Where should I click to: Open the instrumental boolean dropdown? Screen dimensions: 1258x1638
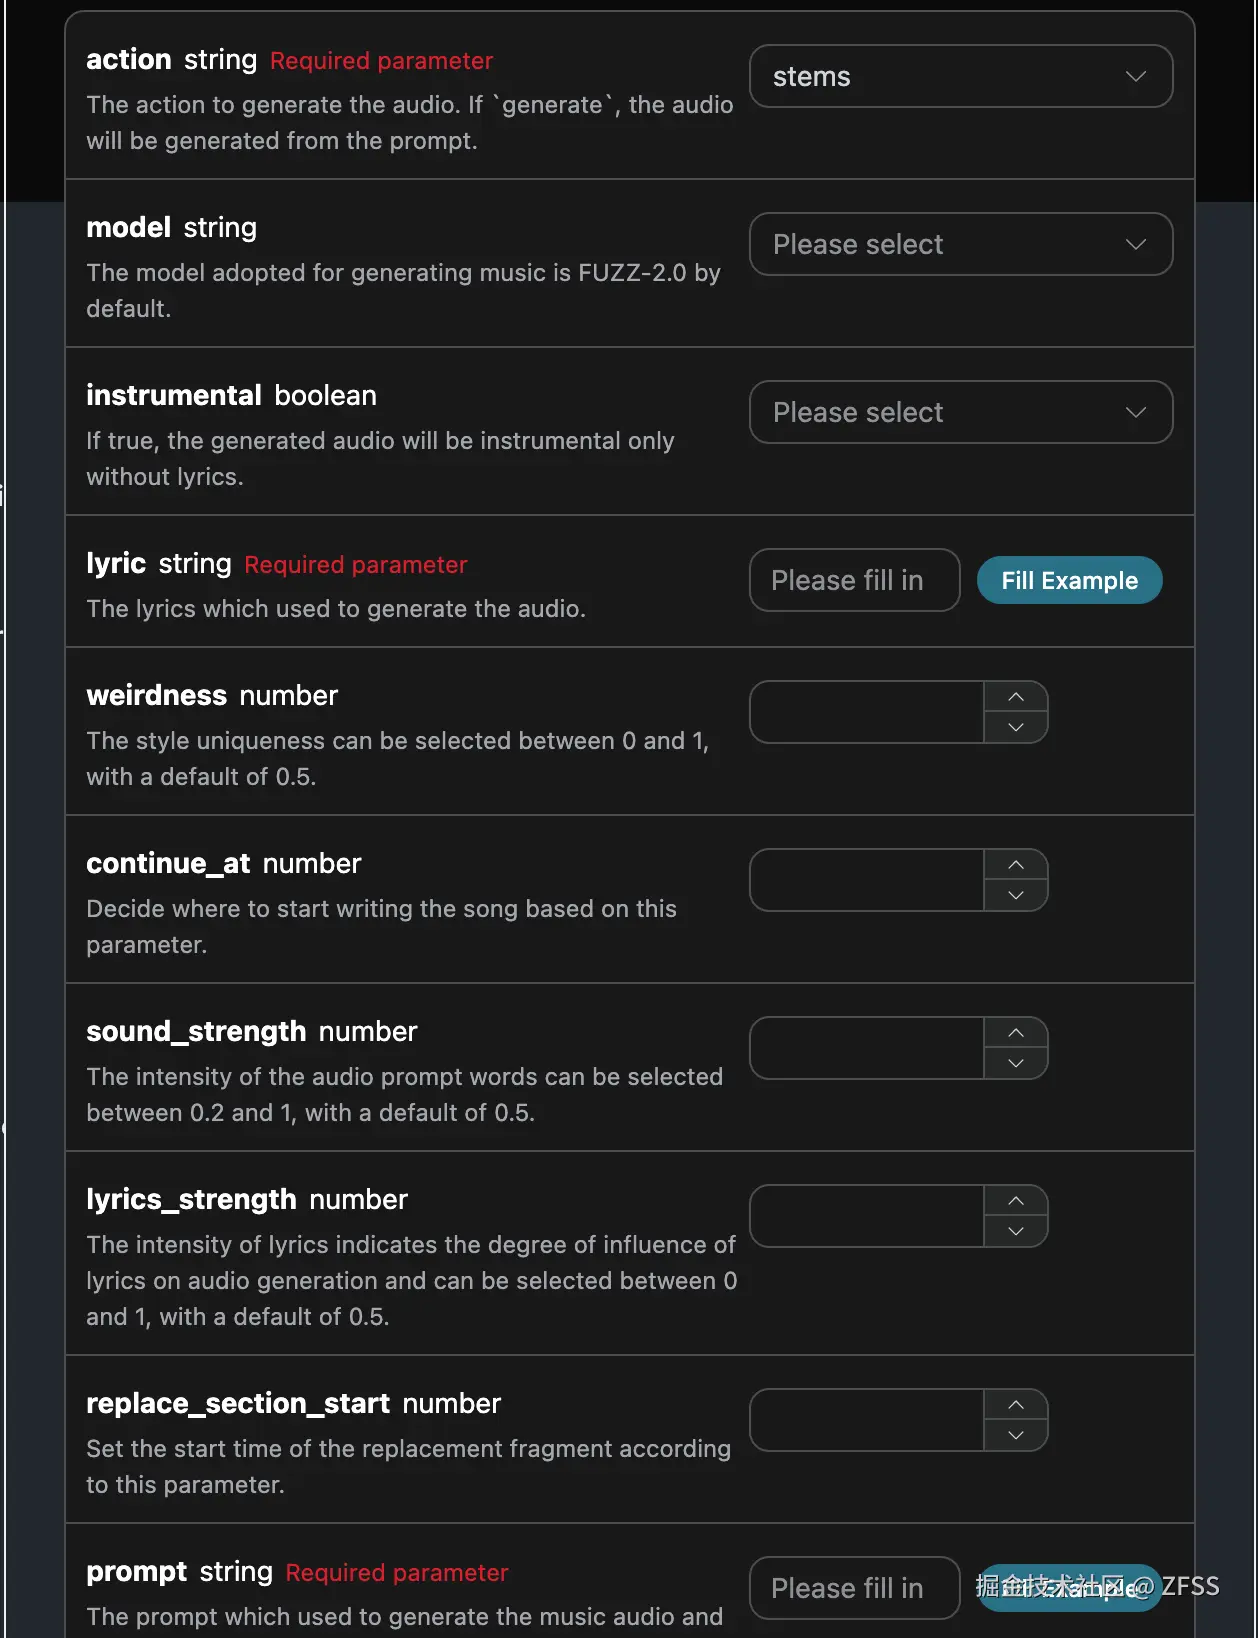960,412
